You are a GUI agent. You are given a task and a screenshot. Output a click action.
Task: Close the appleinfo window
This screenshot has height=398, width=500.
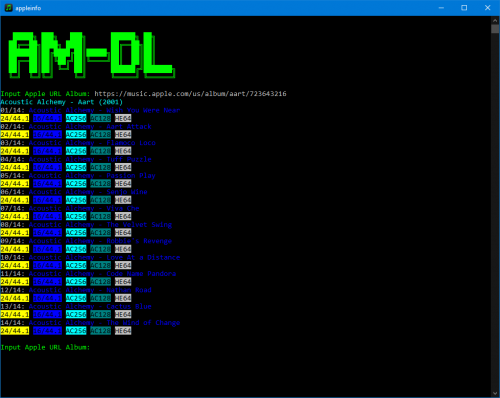(x=487, y=8)
